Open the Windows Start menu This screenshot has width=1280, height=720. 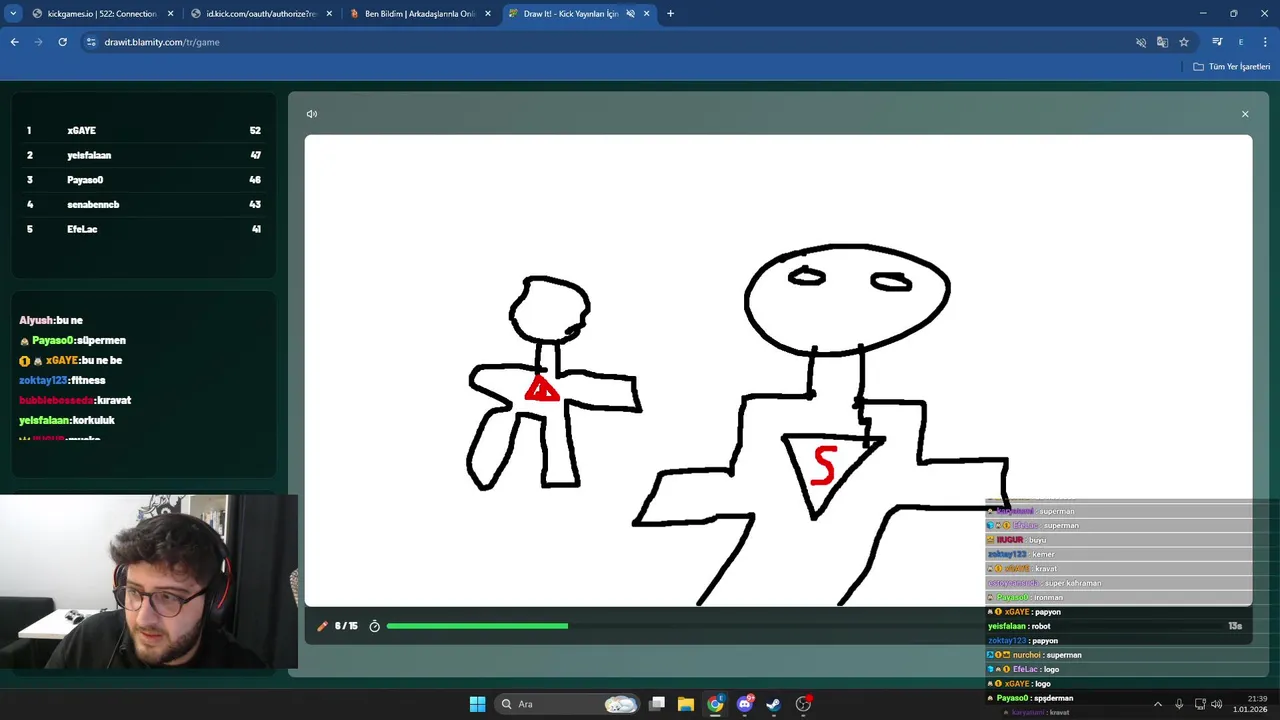(478, 704)
